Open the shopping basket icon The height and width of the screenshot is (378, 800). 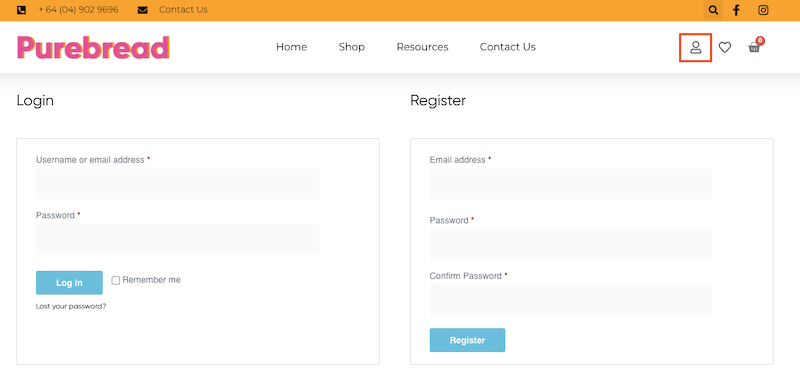[755, 46]
